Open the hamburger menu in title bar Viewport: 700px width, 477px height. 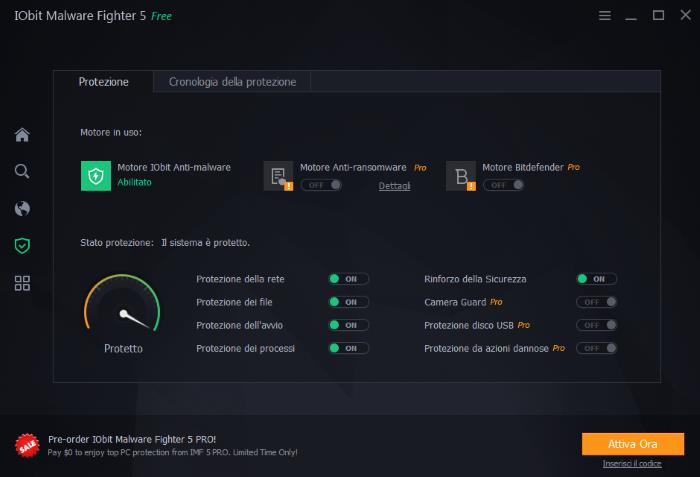[604, 15]
